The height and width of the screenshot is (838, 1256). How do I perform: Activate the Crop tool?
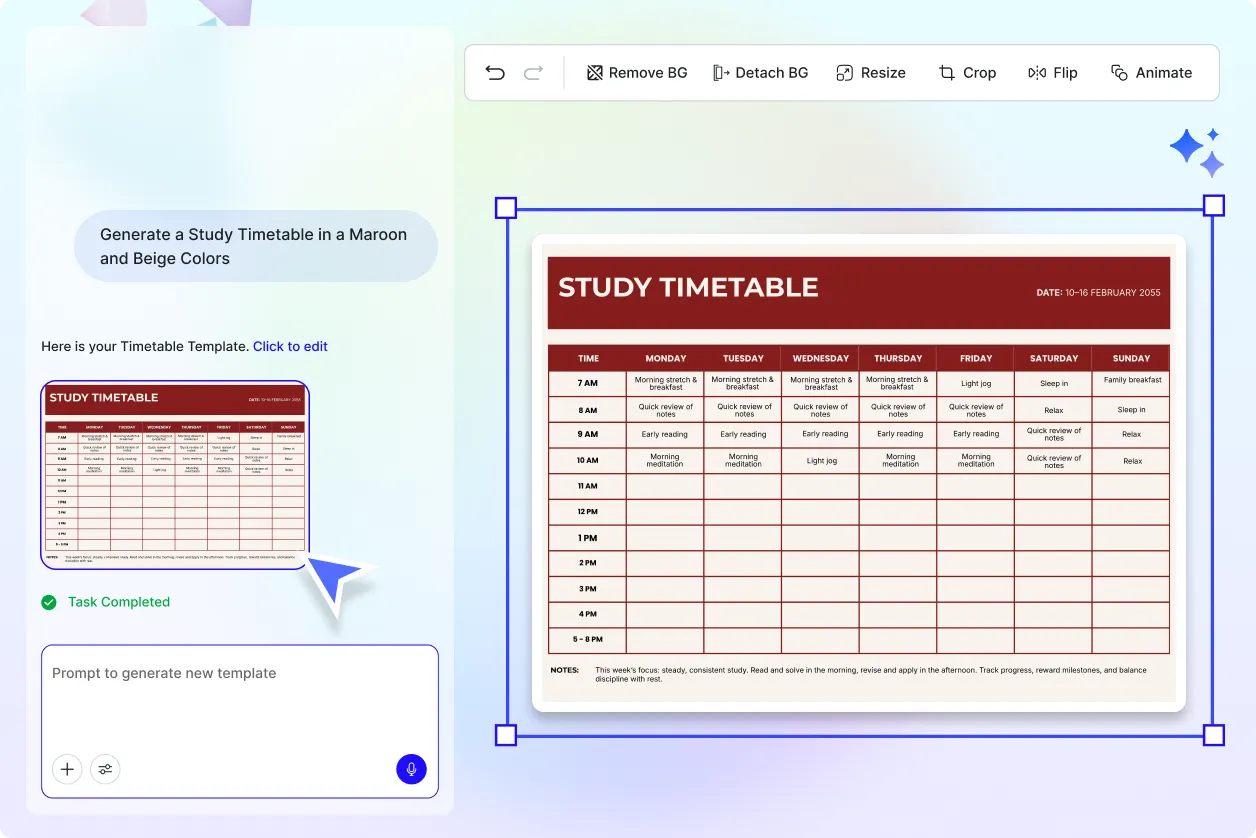(x=967, y=72)
